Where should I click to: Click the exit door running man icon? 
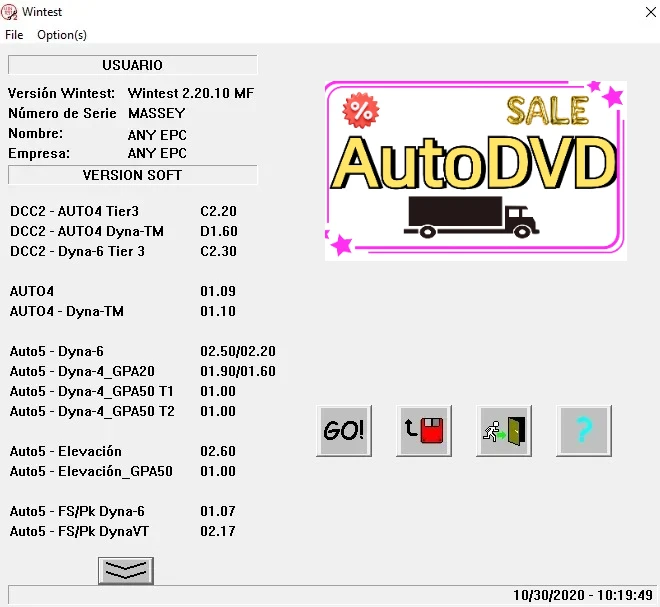504,431
